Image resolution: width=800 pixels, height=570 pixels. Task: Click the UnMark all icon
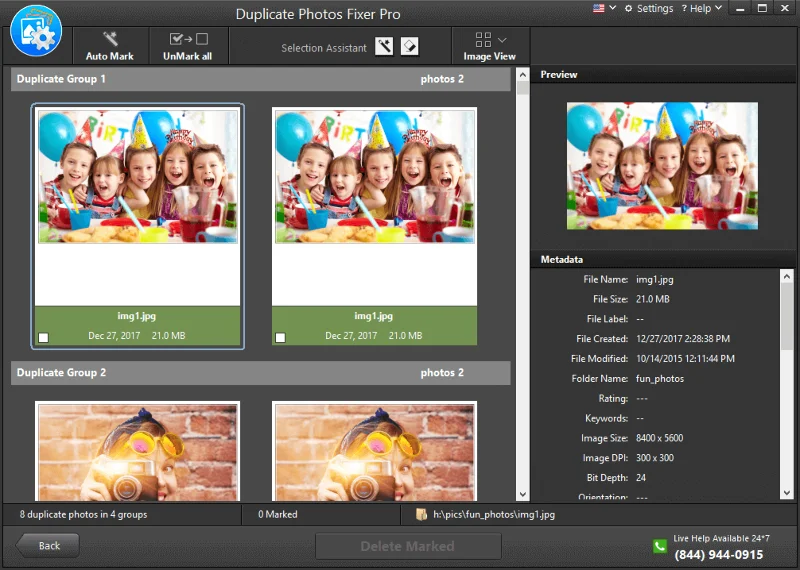pos(187,40)
